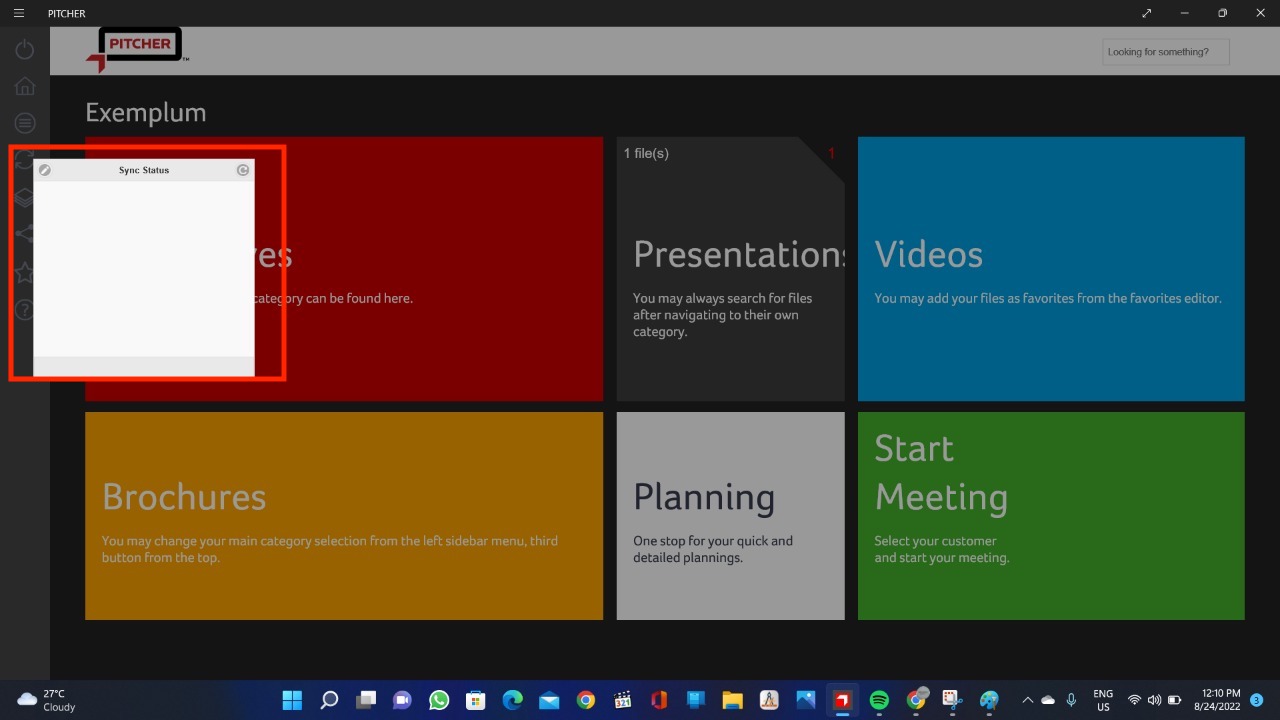Open the category list menu icon
This screenshot has width=1280, height=720.
pyautogui.click(x=25, y=123)
